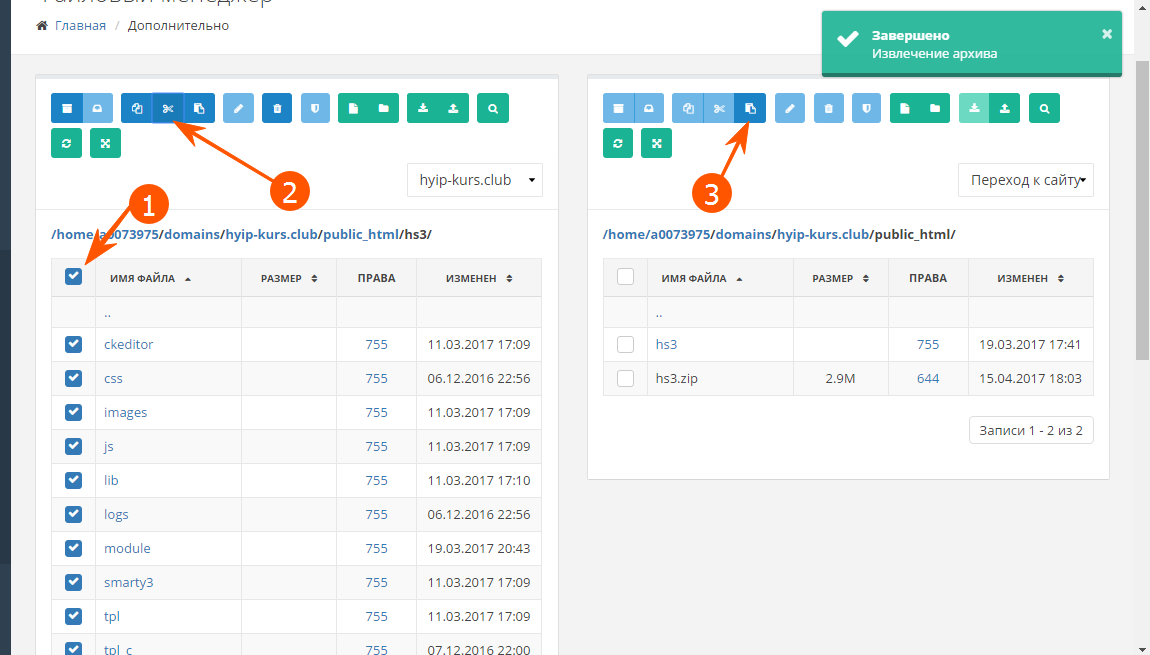The height and width of the screenshot is (655, 1150).
Task: Open the hs3 folder in right panel
Action: pos(666,344)
